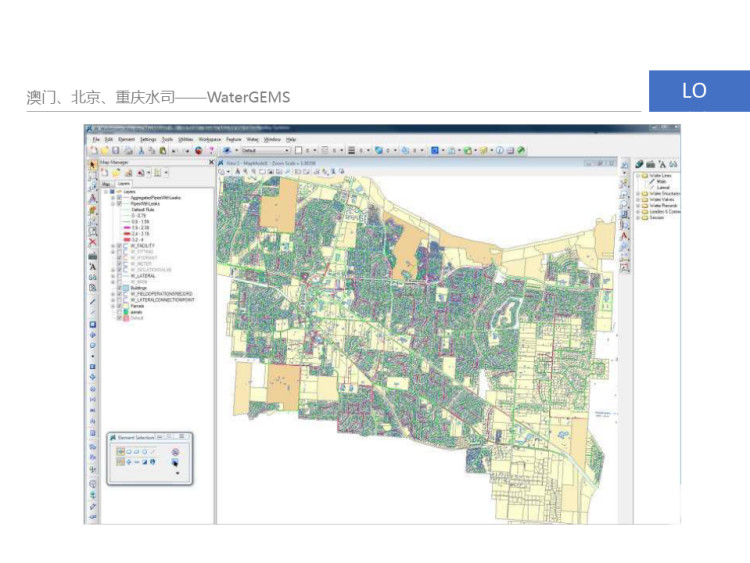Screen dimensions: 750x563
Task: Toggle the W_FIELDOPERATIONSRECORD layer checkbox
Action: coord(120,294)
